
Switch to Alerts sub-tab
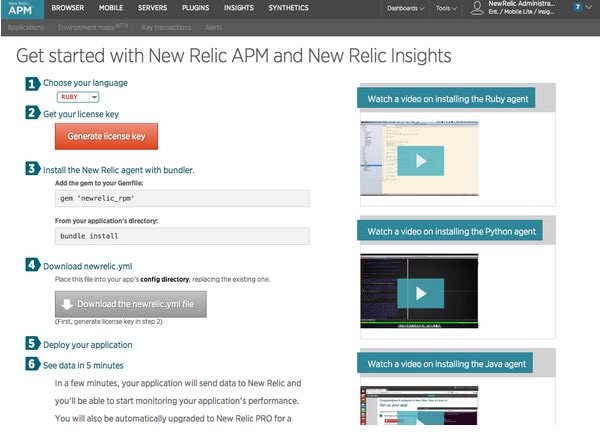click(214, 28)
